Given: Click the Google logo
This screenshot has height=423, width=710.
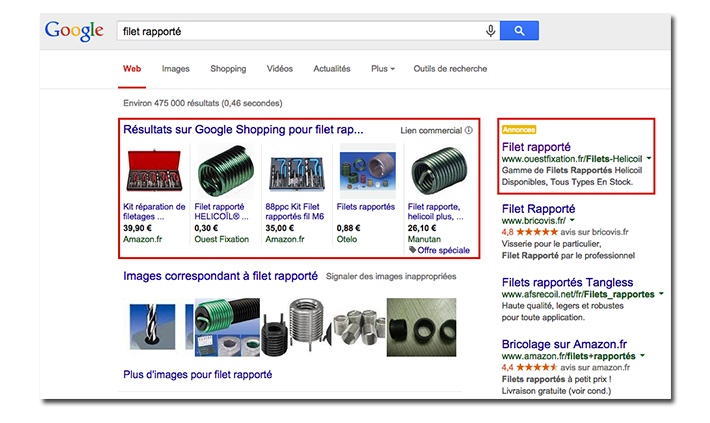Looking at the screenshot, I should click(74, 31).
